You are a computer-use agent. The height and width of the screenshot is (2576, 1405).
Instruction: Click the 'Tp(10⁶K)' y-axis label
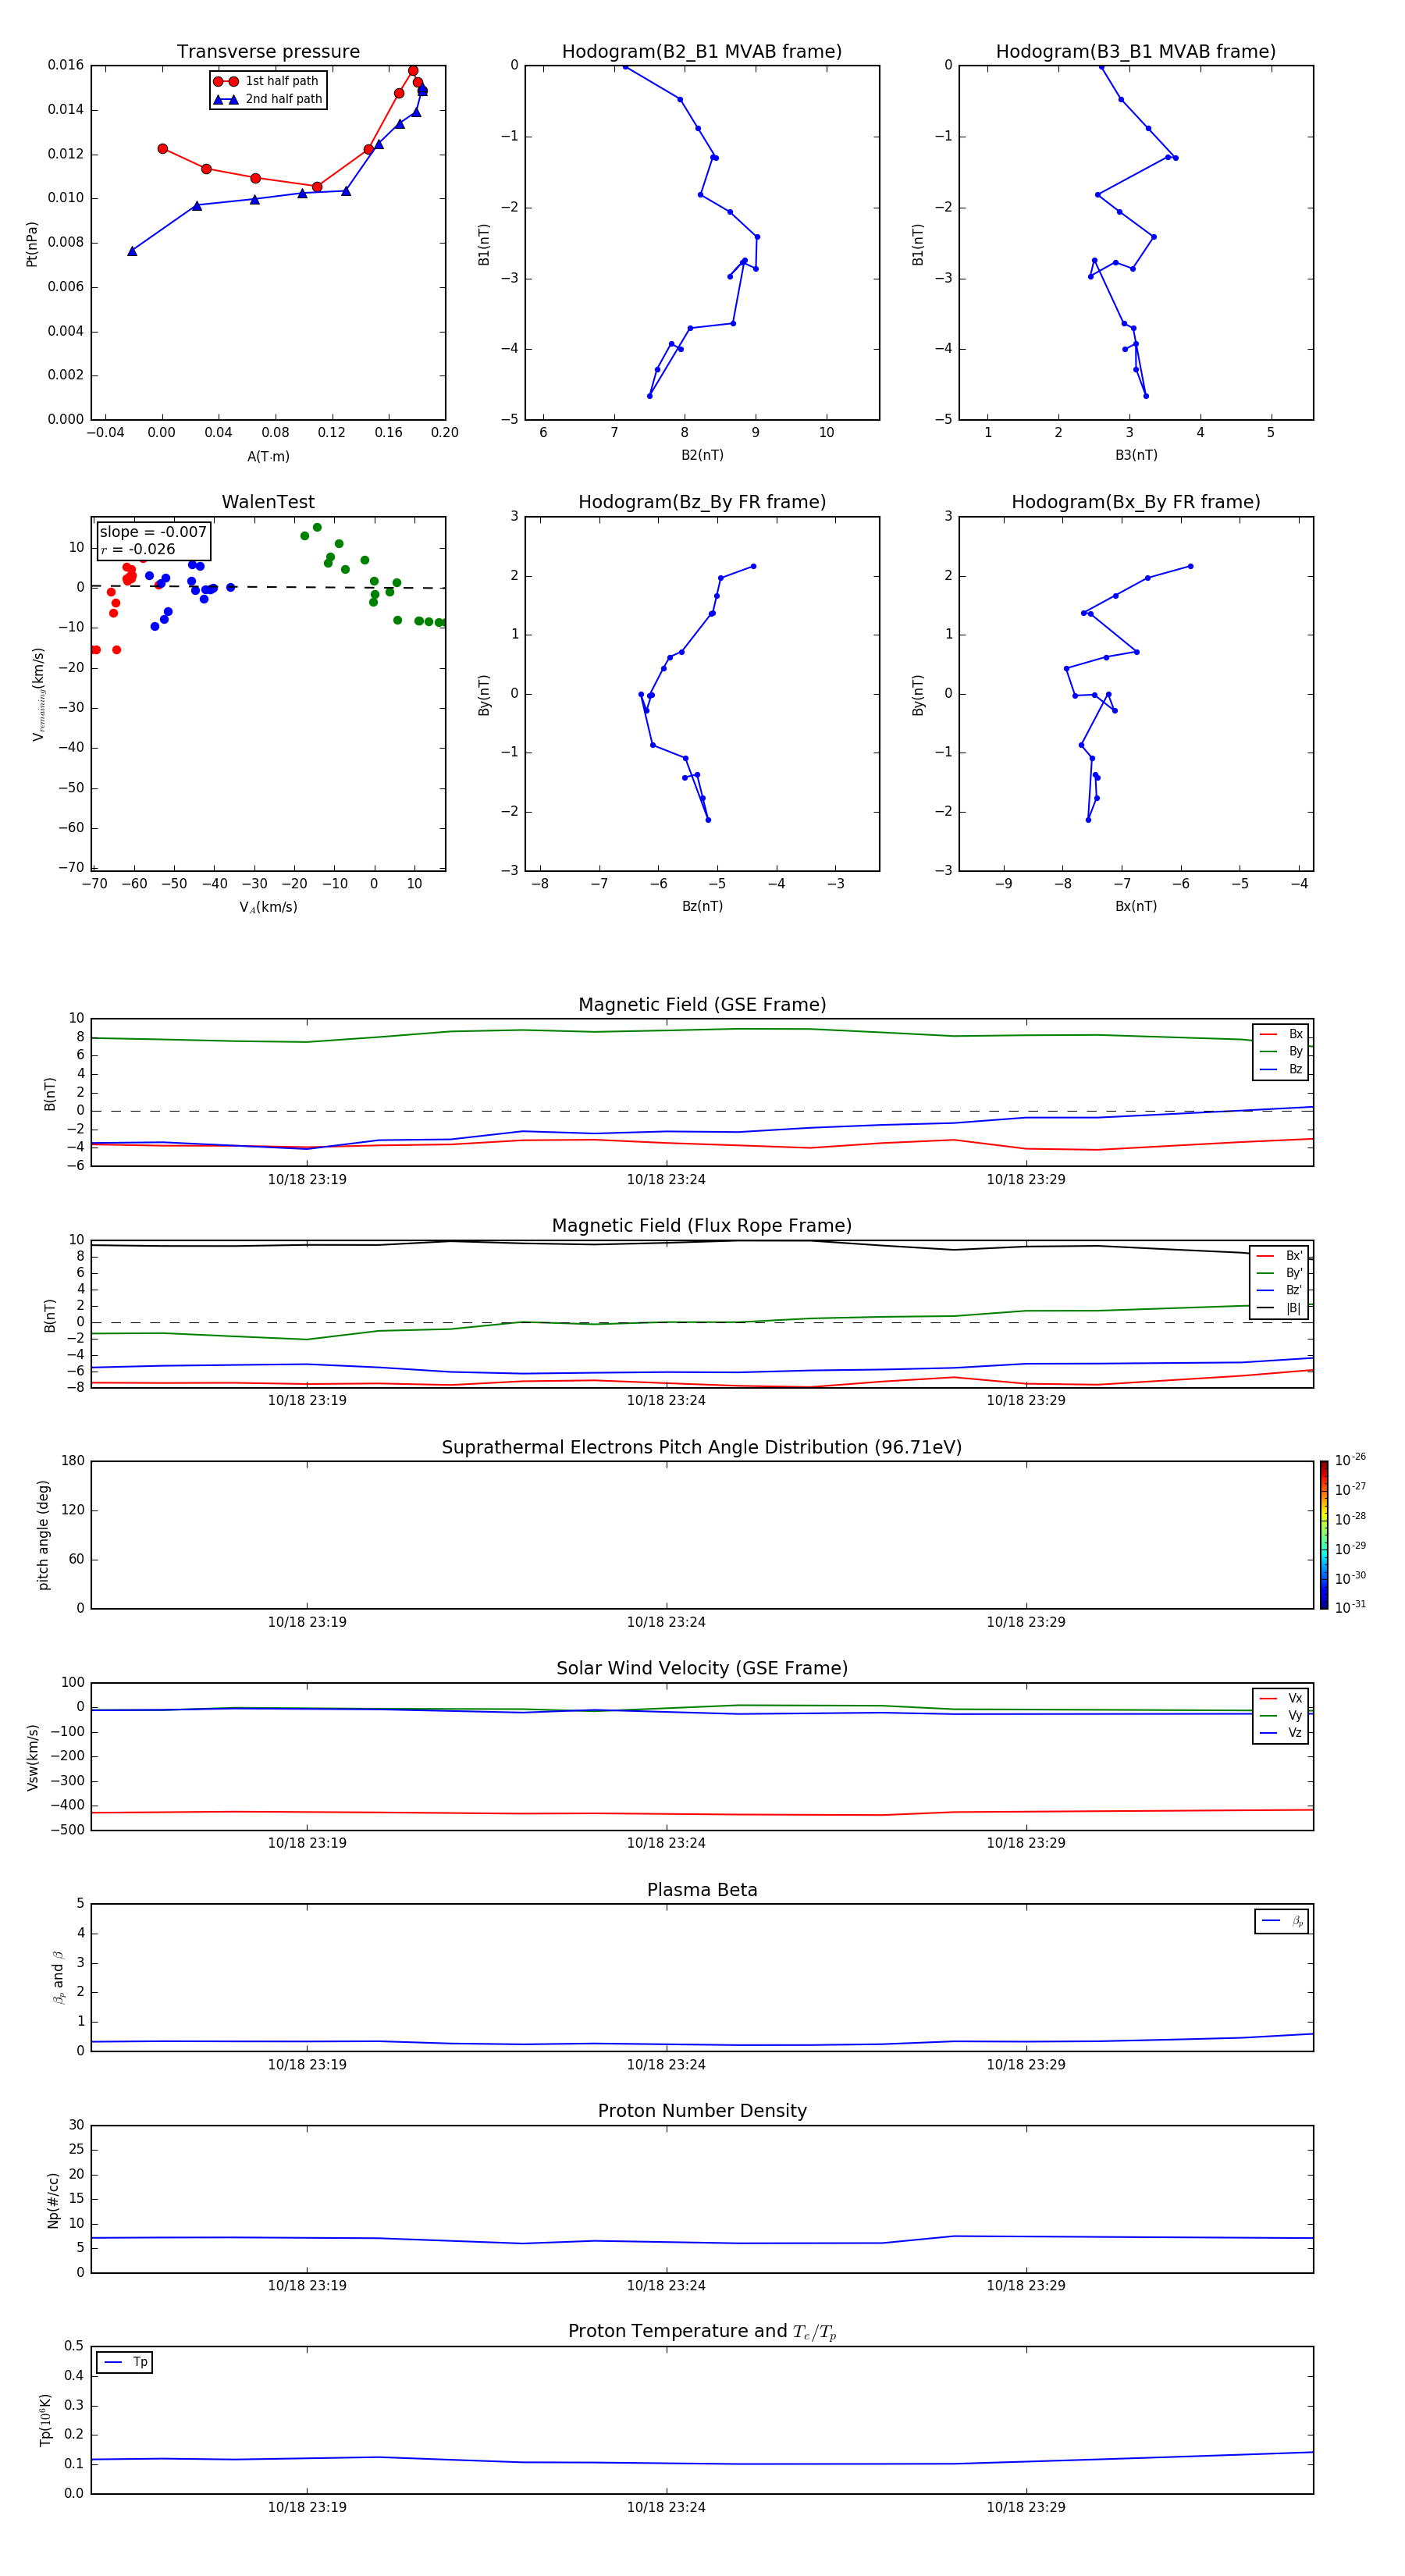pyautogui.click(x=45, y=2420)
